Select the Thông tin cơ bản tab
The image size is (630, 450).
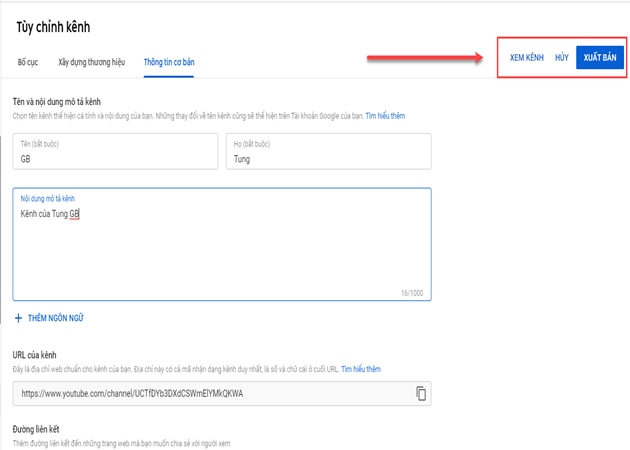pos(169,62)
